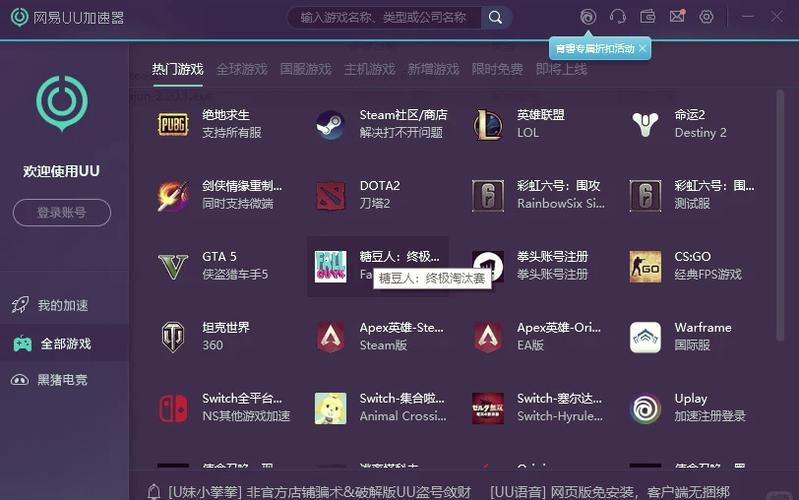Switch to the 即将上线 tab
Screen dimensions: 799x500
click(562, 69)
